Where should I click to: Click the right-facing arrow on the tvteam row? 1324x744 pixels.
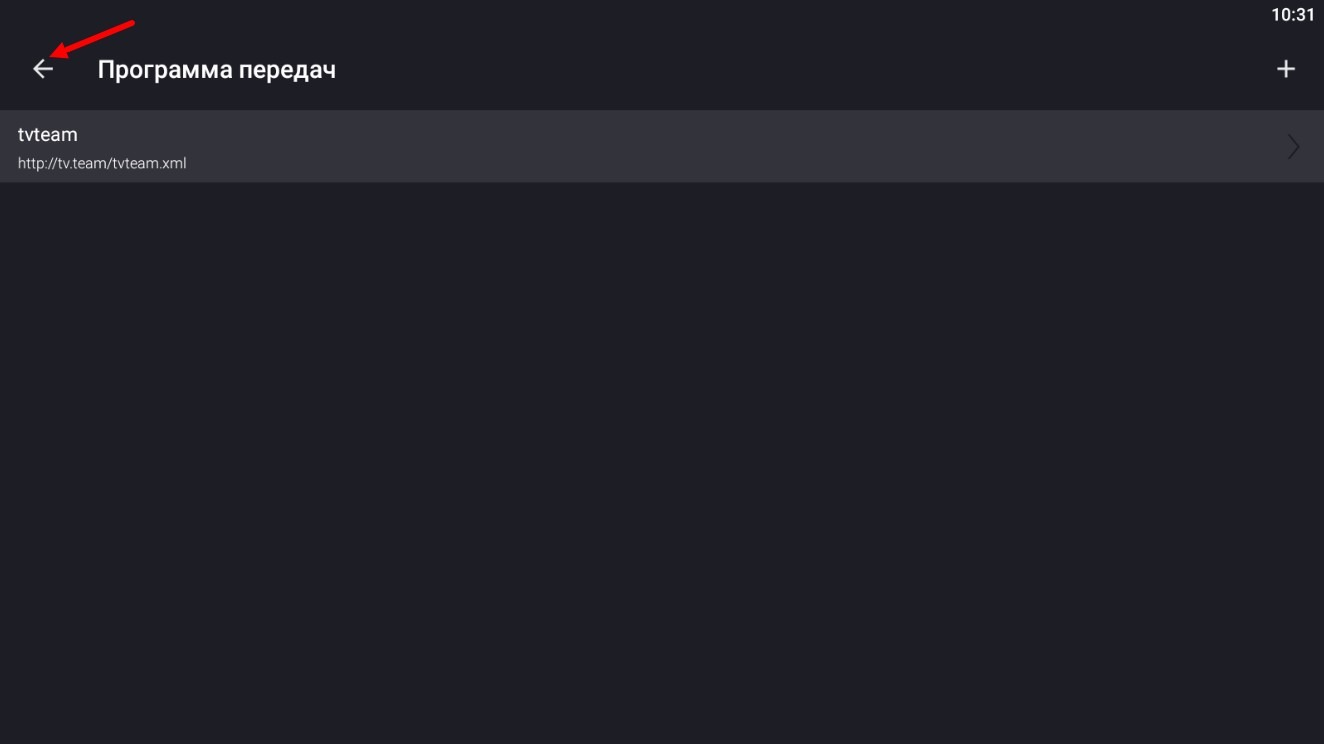[1293, 146]
